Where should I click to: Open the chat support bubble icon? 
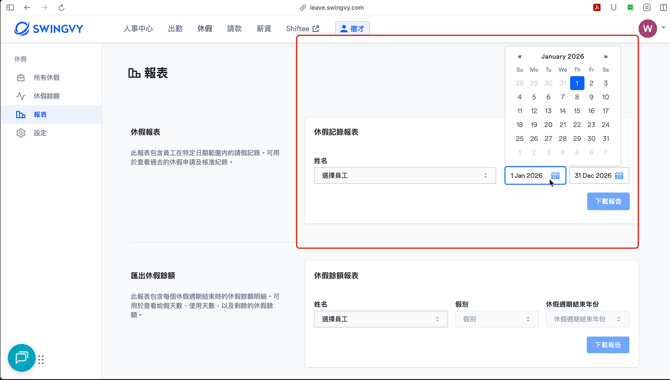pyautogui.click(x=21, y=357)
